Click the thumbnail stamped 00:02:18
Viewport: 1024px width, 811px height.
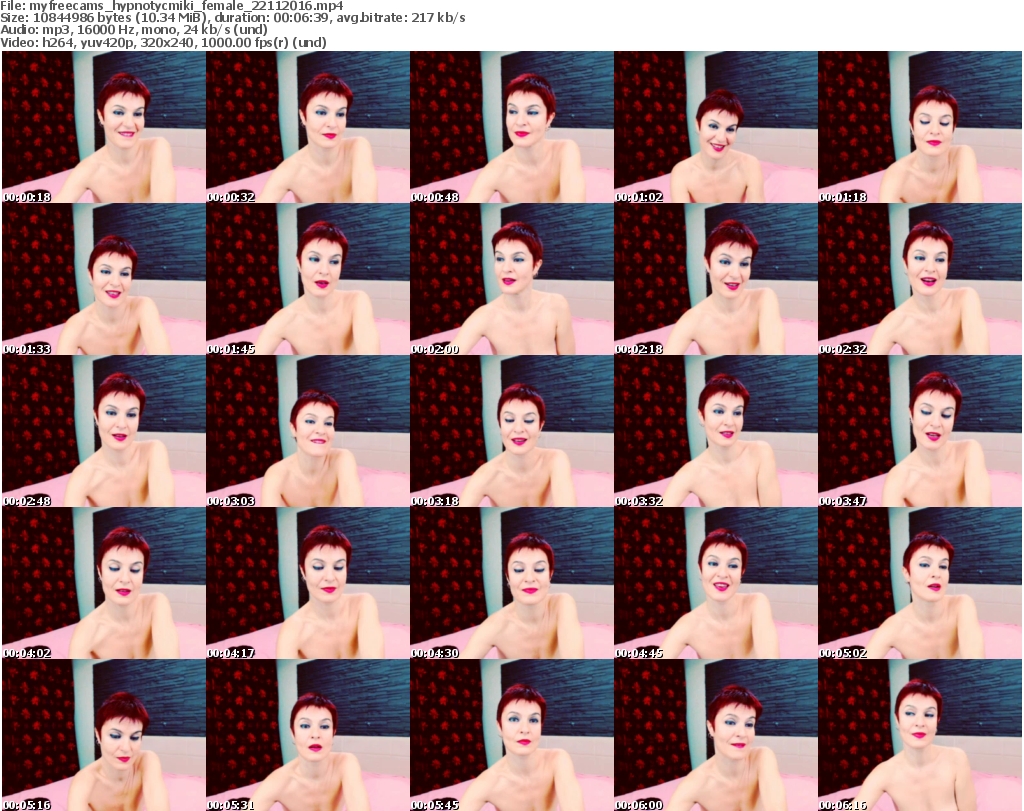(x=715, y=279)
